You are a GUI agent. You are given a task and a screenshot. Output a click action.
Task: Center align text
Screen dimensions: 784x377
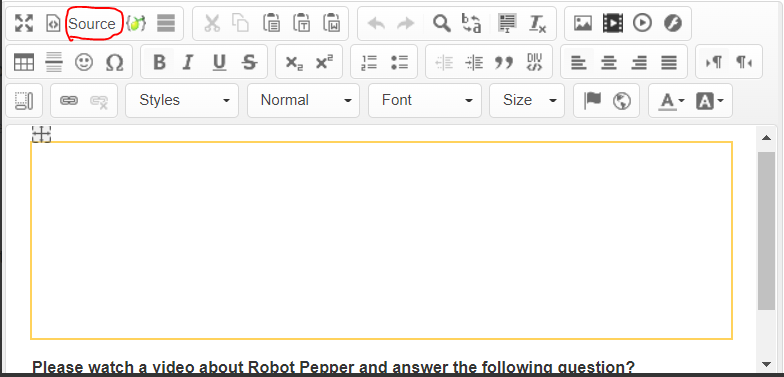click(609, 62)
